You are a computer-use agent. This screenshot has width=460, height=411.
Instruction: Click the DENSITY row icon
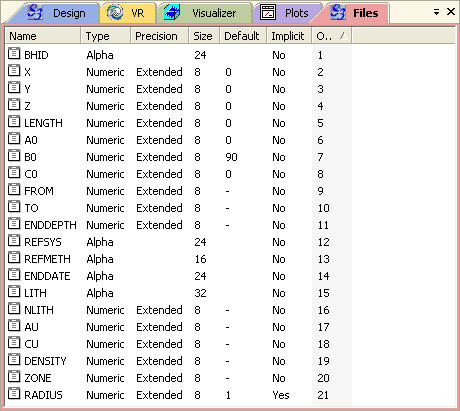[x=14, y=360]
